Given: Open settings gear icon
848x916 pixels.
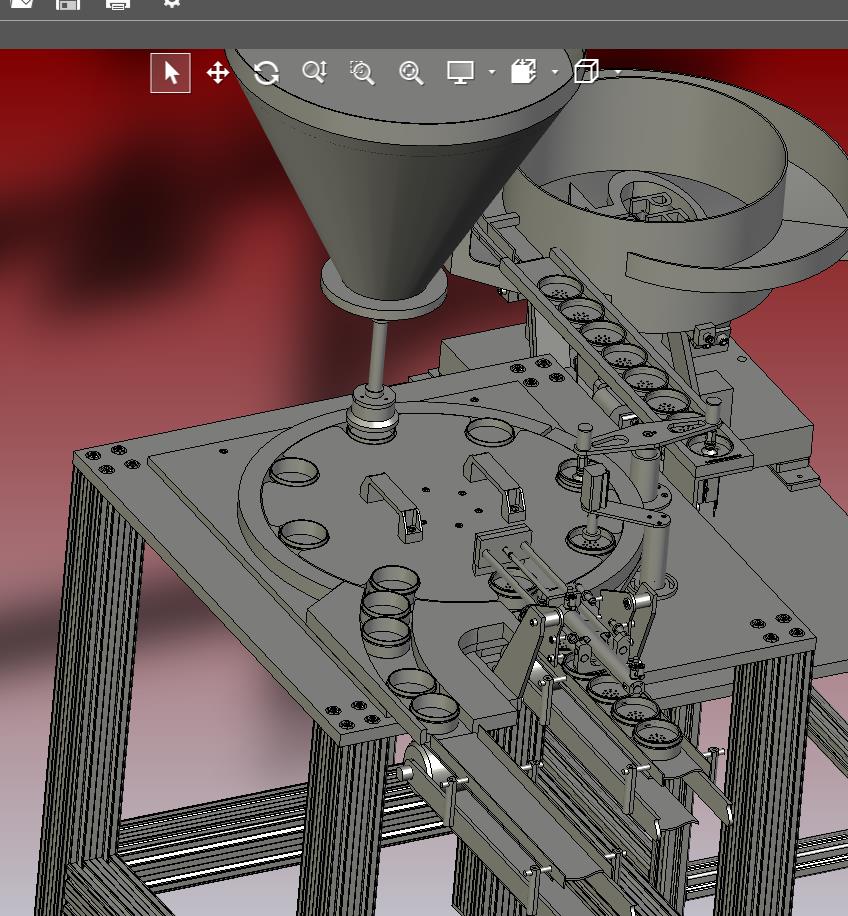Looking at the screenshot, I should [171, 4].
